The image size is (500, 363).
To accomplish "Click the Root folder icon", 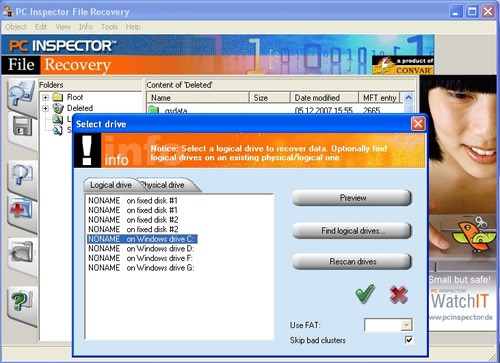I will [58, 97].
